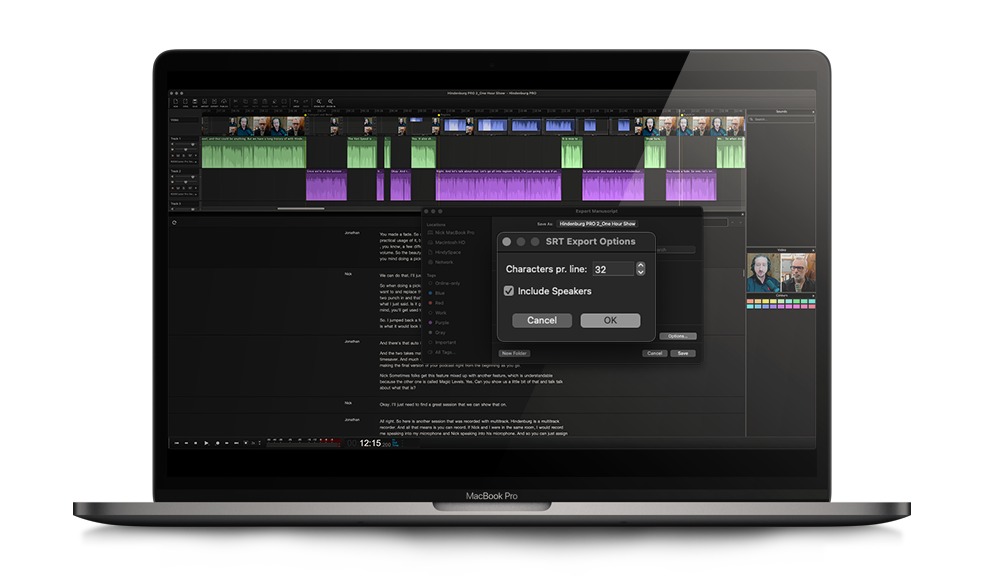The width and height of the screenshot is (984, 576).
Task: Click the Open file toolbar icon
Action: point(185,102)
